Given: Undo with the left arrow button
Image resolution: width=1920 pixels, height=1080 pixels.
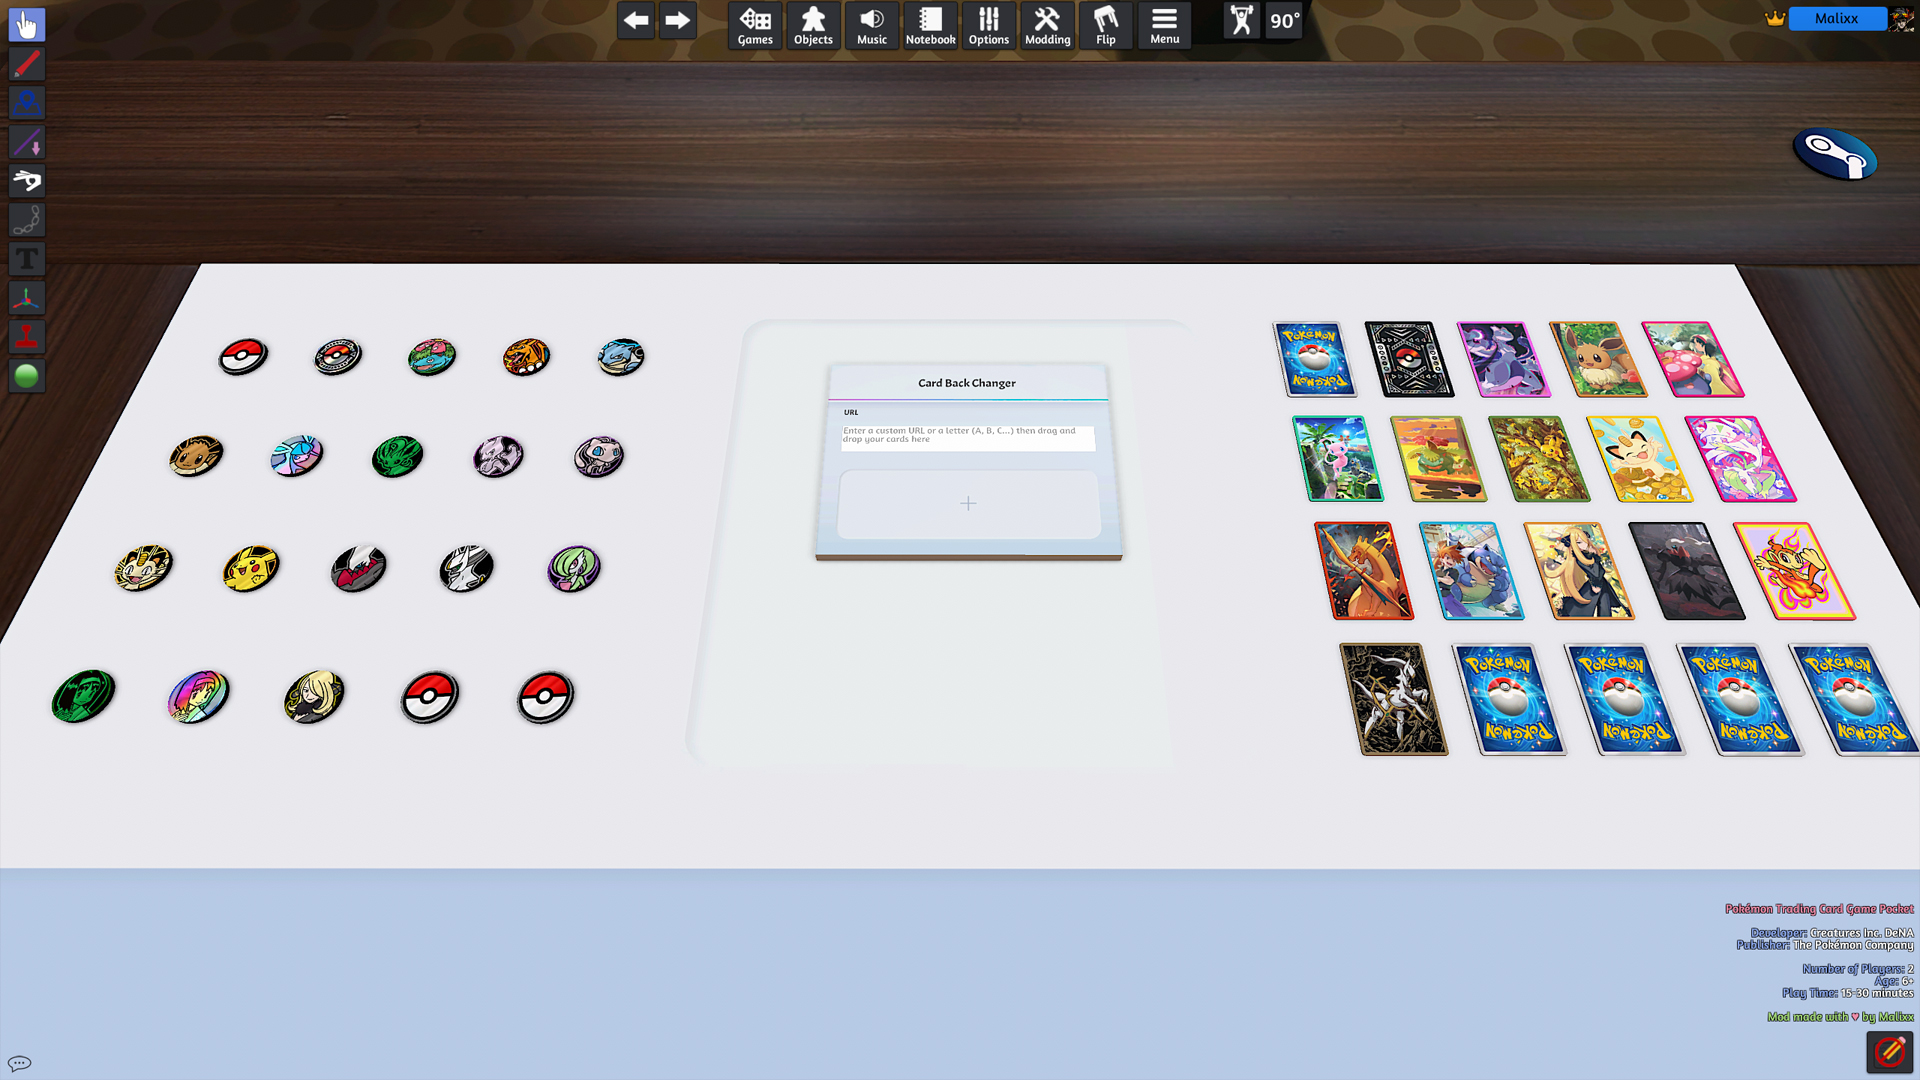Looking at the screenshot, I should pos(636,20).
